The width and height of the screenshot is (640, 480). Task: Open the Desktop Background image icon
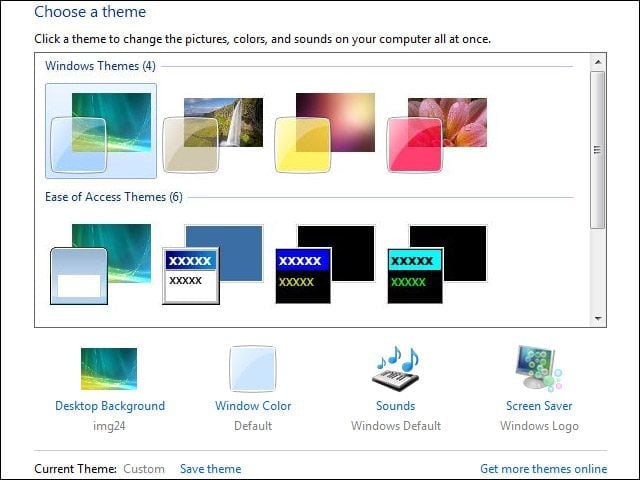pyautogui.click(x=109, y=369)
